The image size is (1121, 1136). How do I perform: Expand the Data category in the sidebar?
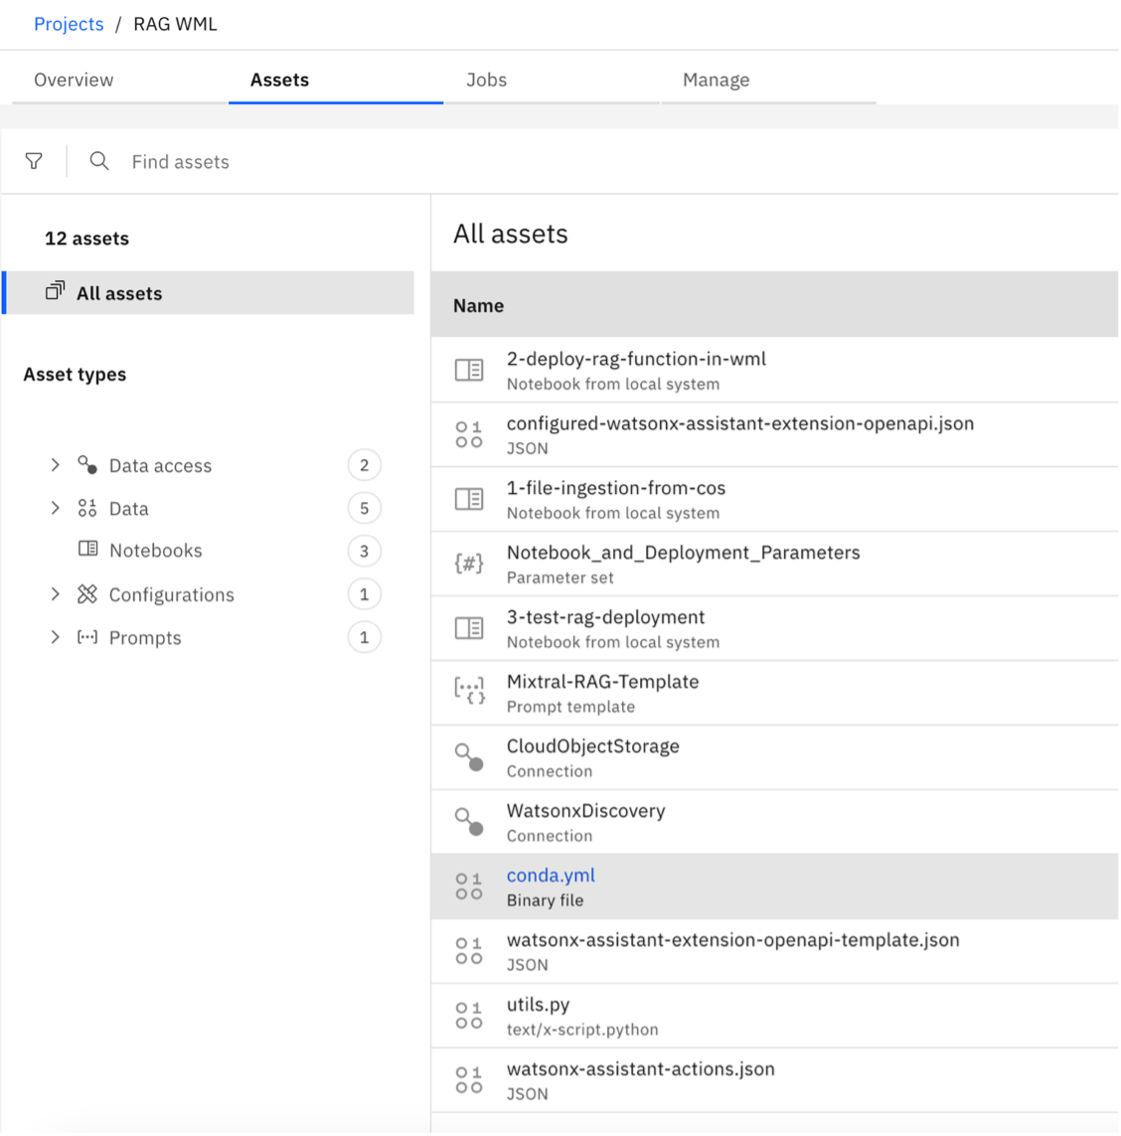56,508
